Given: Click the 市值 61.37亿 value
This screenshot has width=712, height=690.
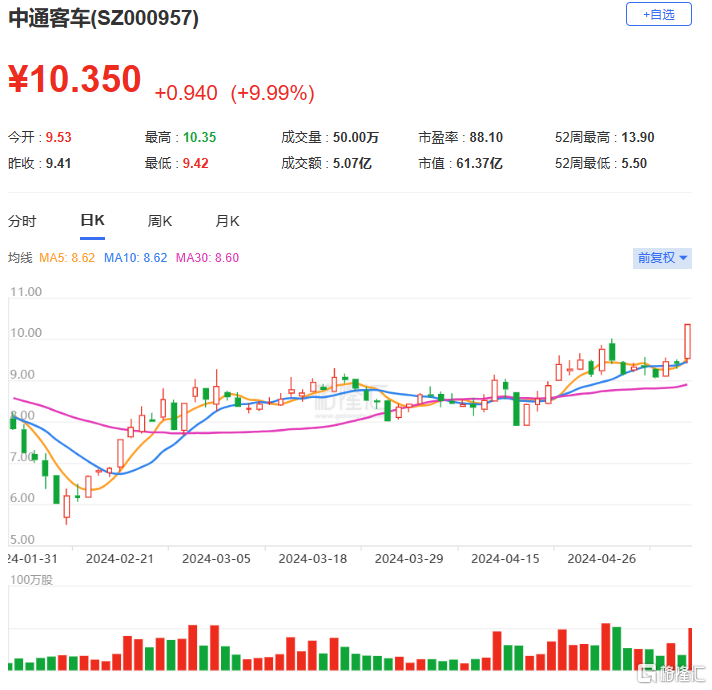Looking at the screenshot, I should tap(479, 163).
